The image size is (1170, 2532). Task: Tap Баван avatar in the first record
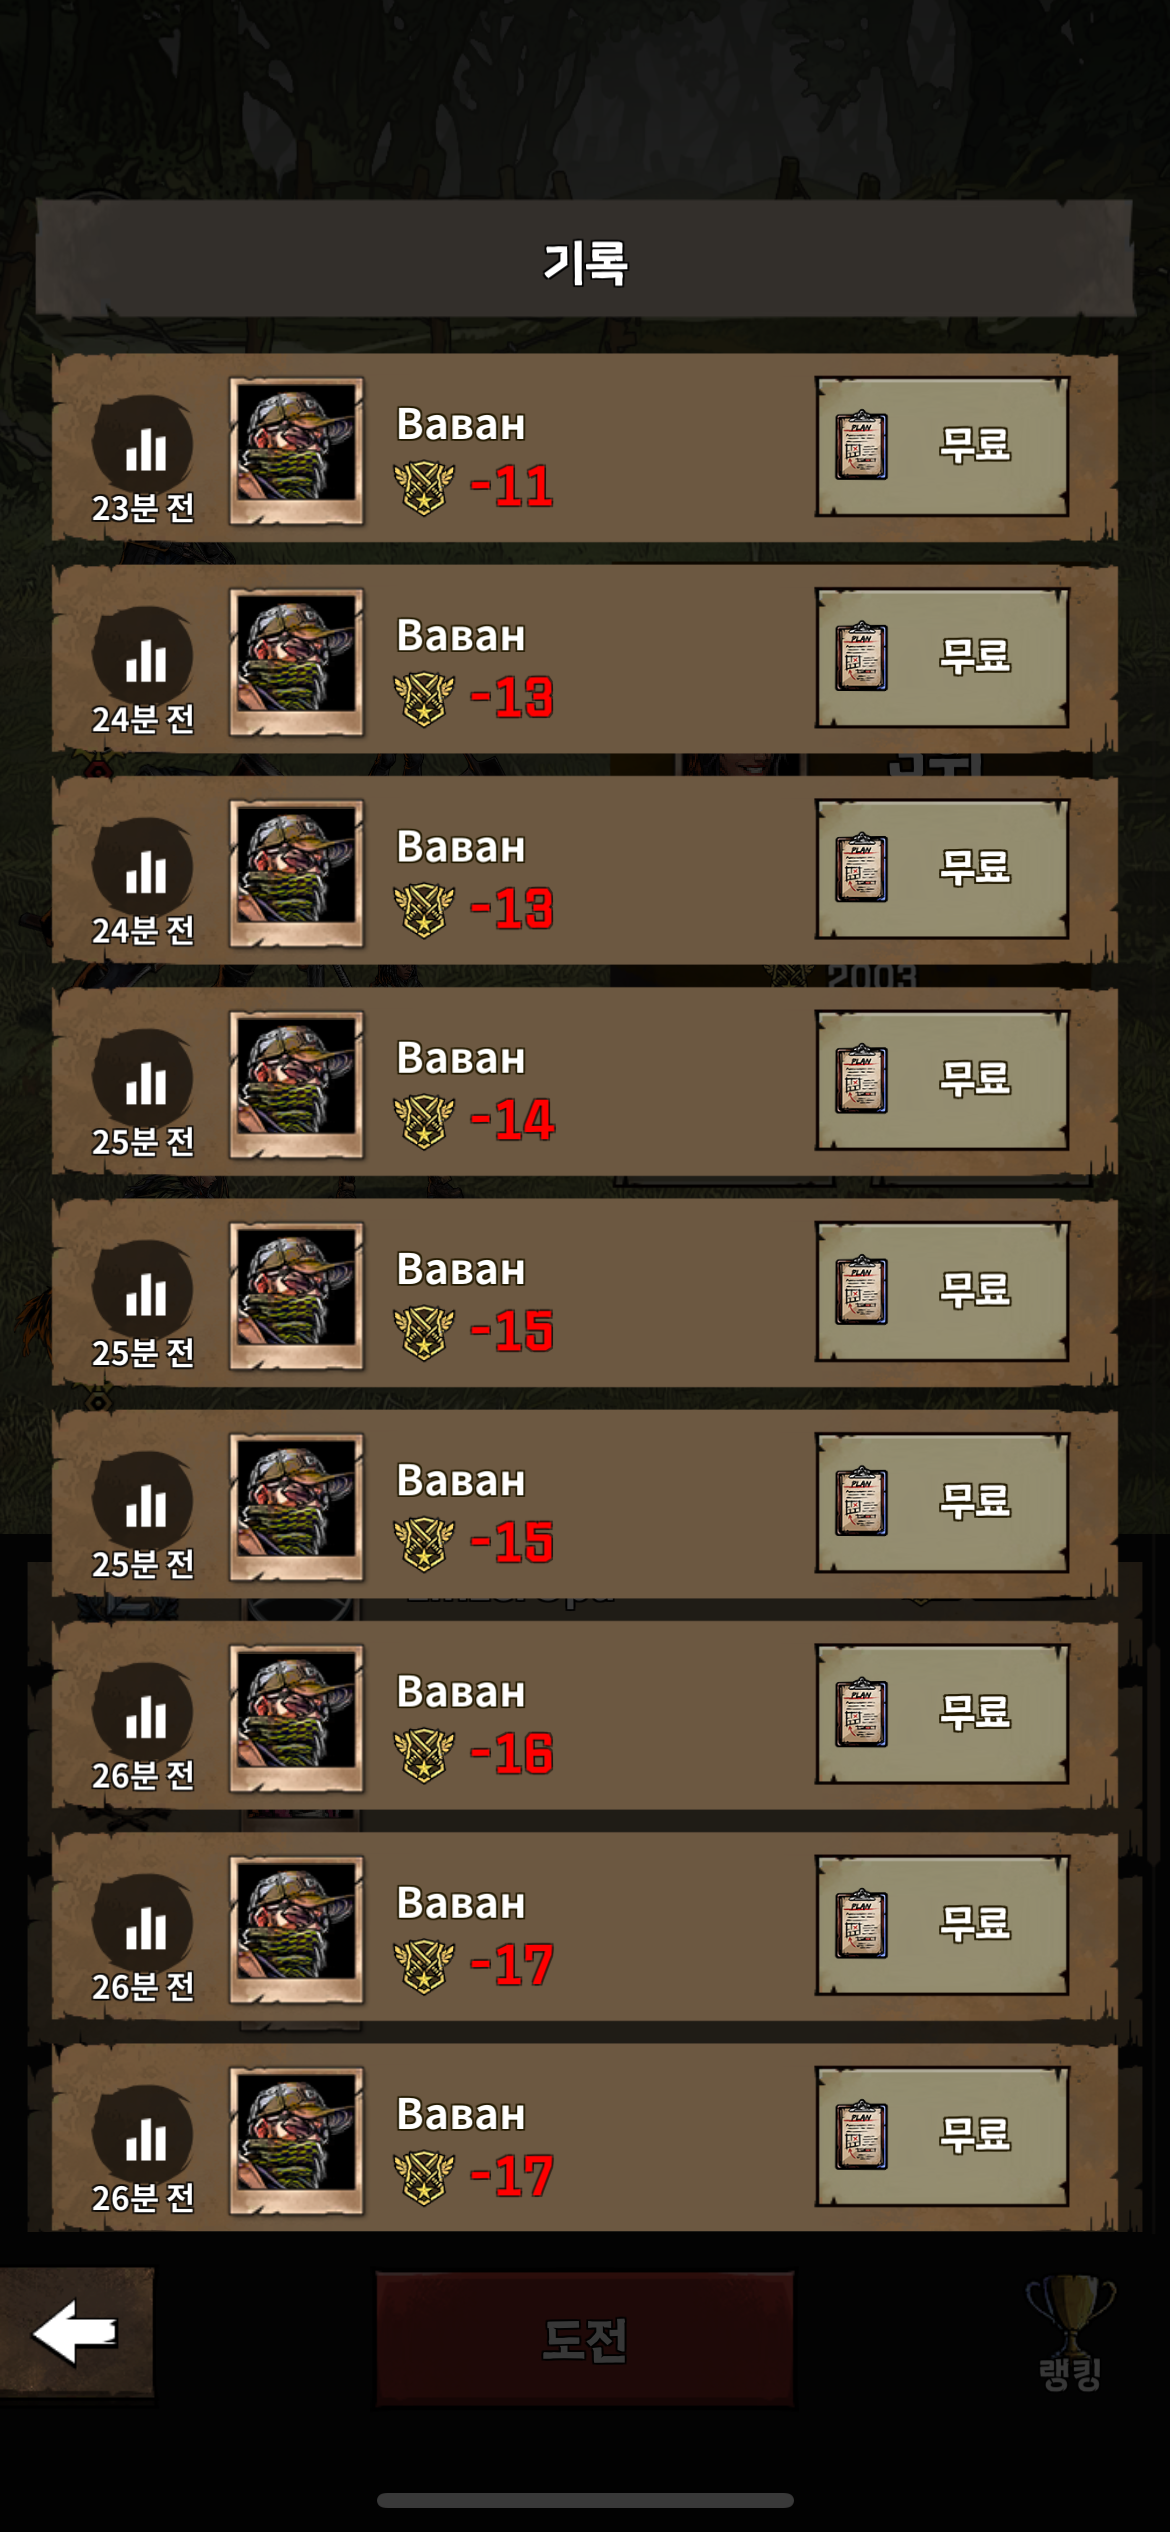(x=296, y=451)
